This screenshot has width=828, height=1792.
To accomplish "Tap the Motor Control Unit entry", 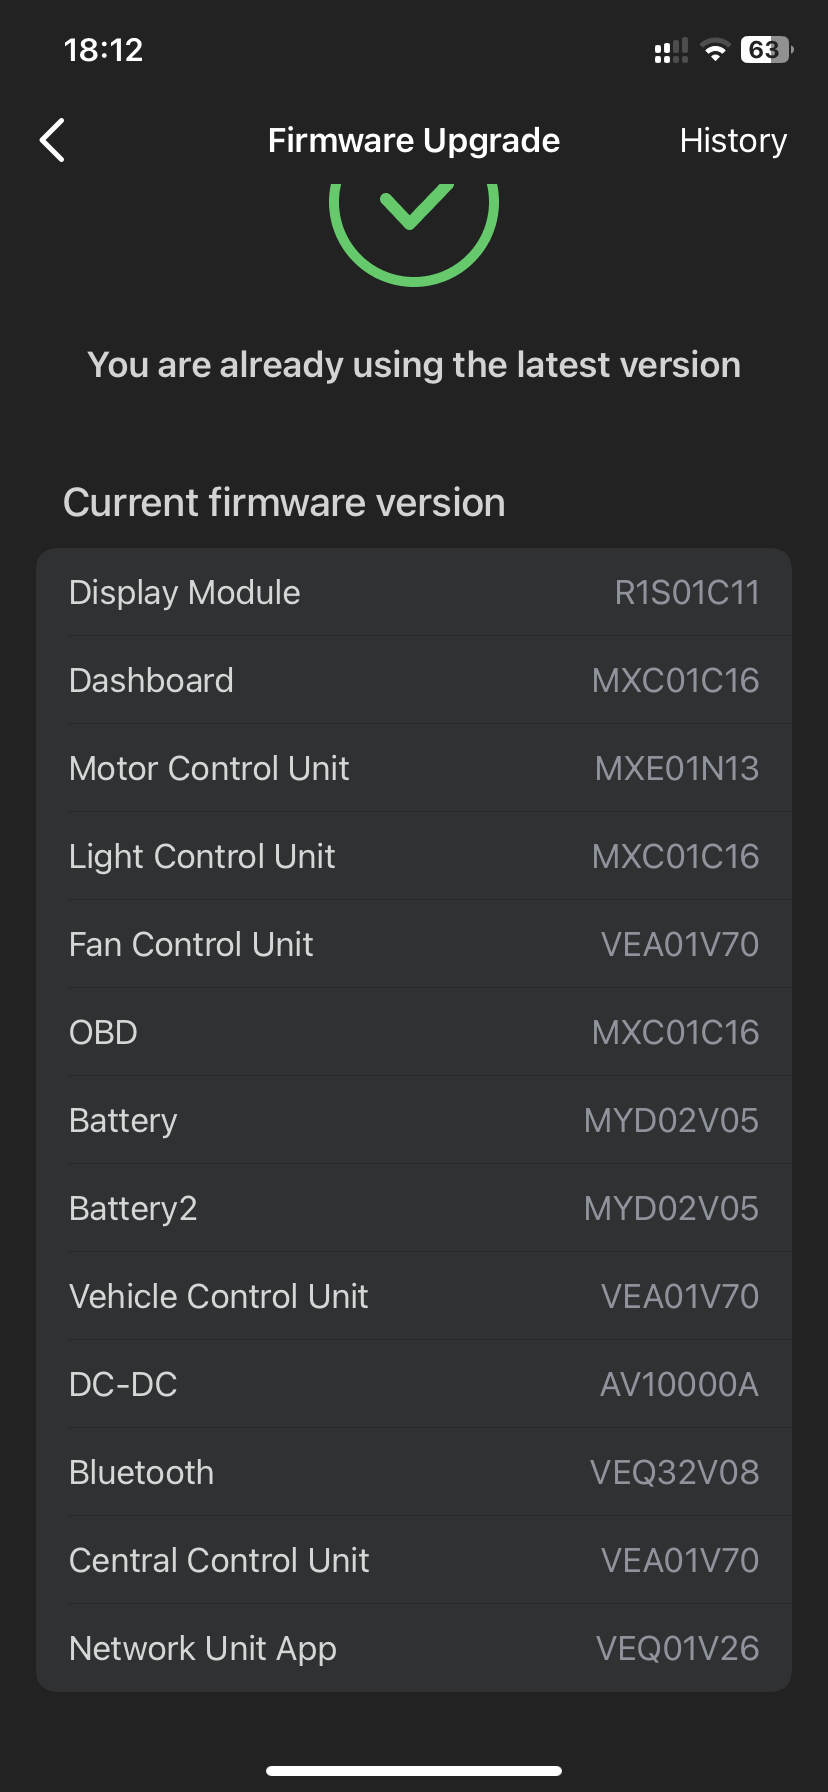I will pos(414,768).
